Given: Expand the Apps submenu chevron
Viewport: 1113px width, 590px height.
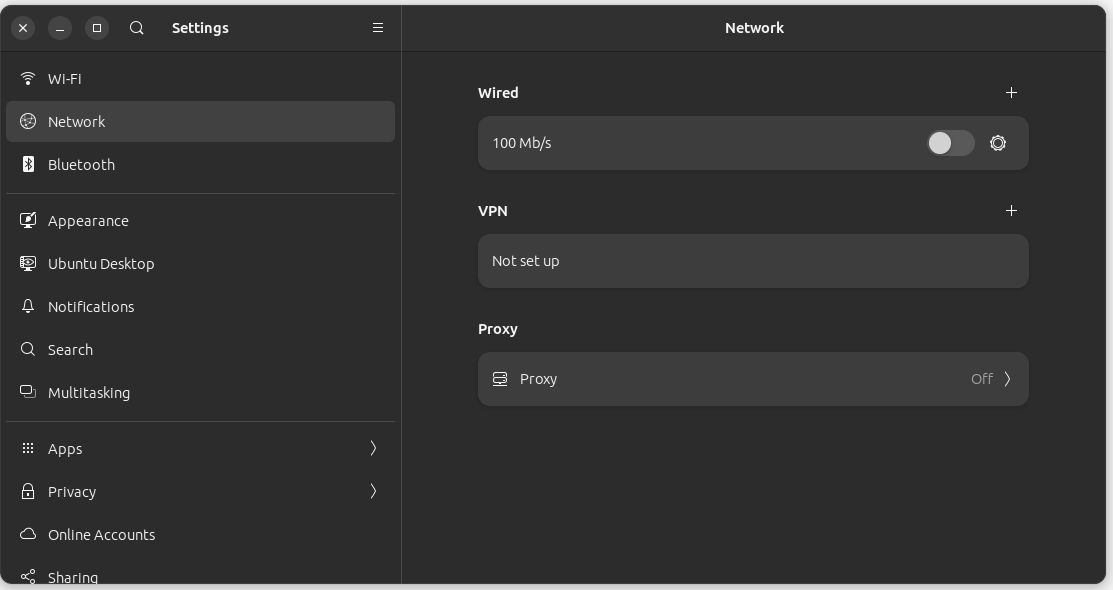Looking at the screenshot, I should coord(373,448).
